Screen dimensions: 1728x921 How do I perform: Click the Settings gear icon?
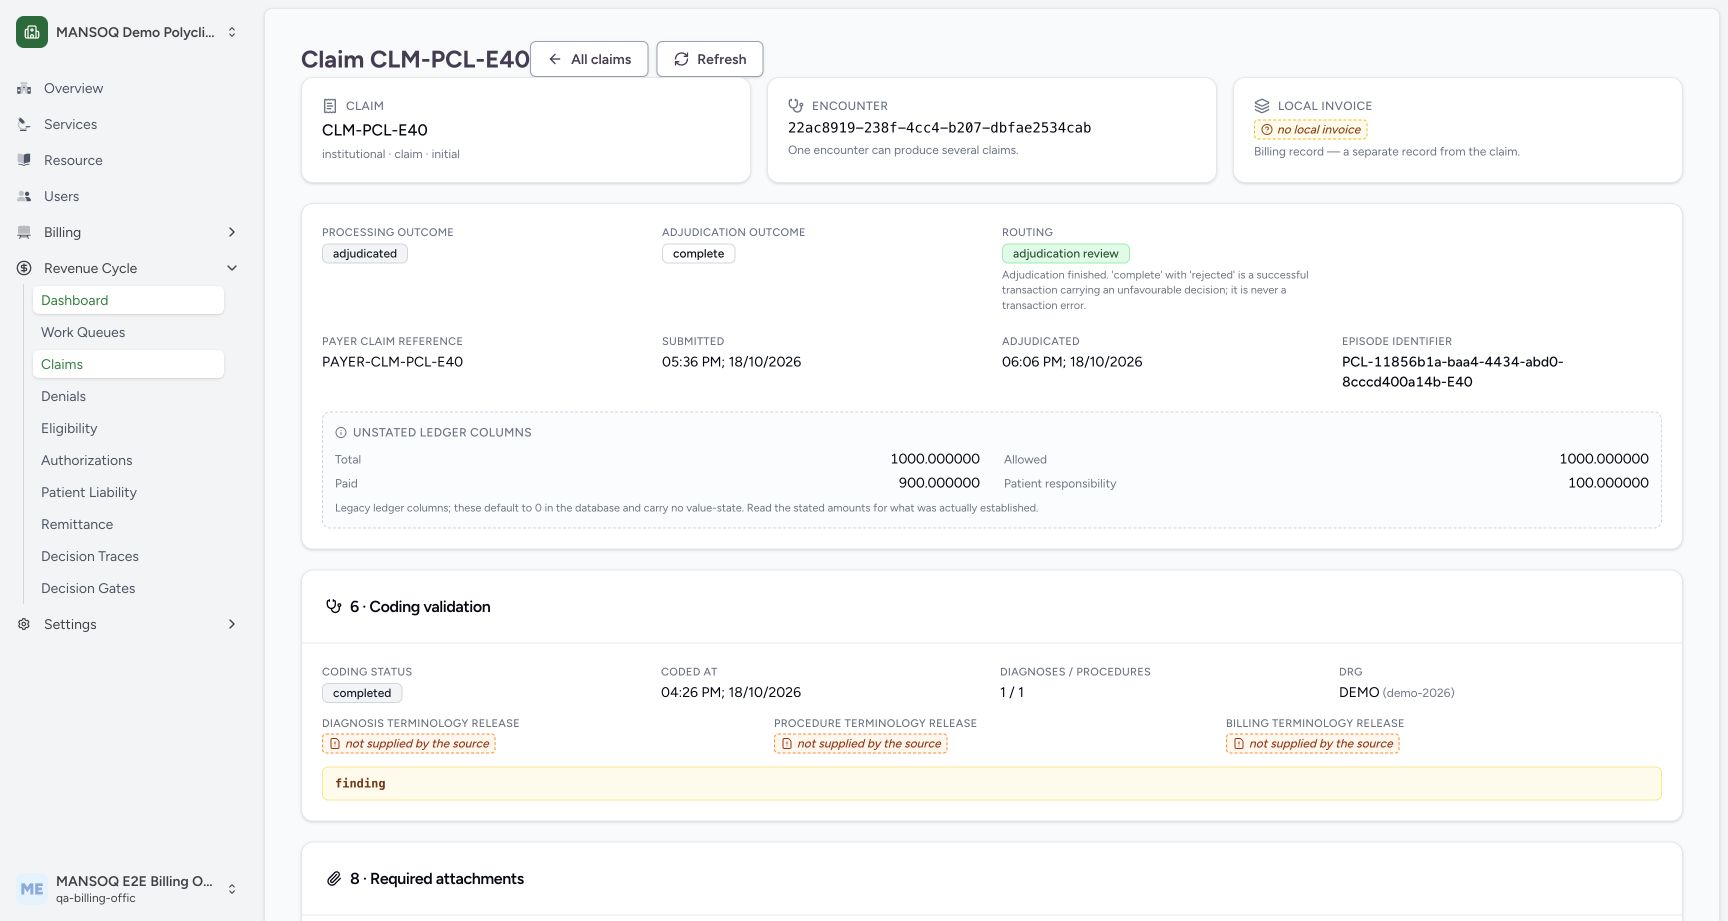[24, 624]
